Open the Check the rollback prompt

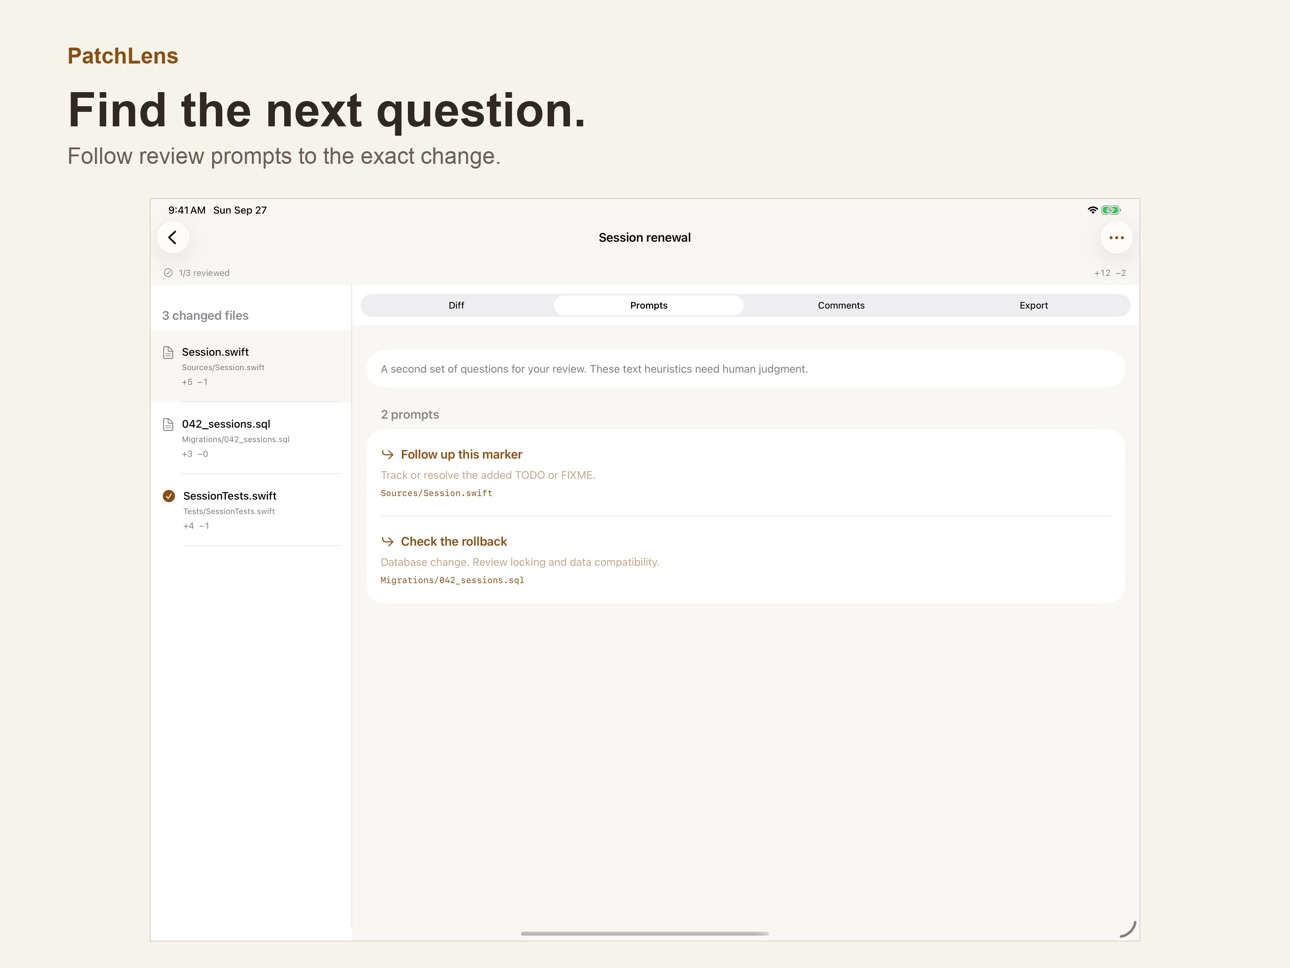(x=746, y=560)
